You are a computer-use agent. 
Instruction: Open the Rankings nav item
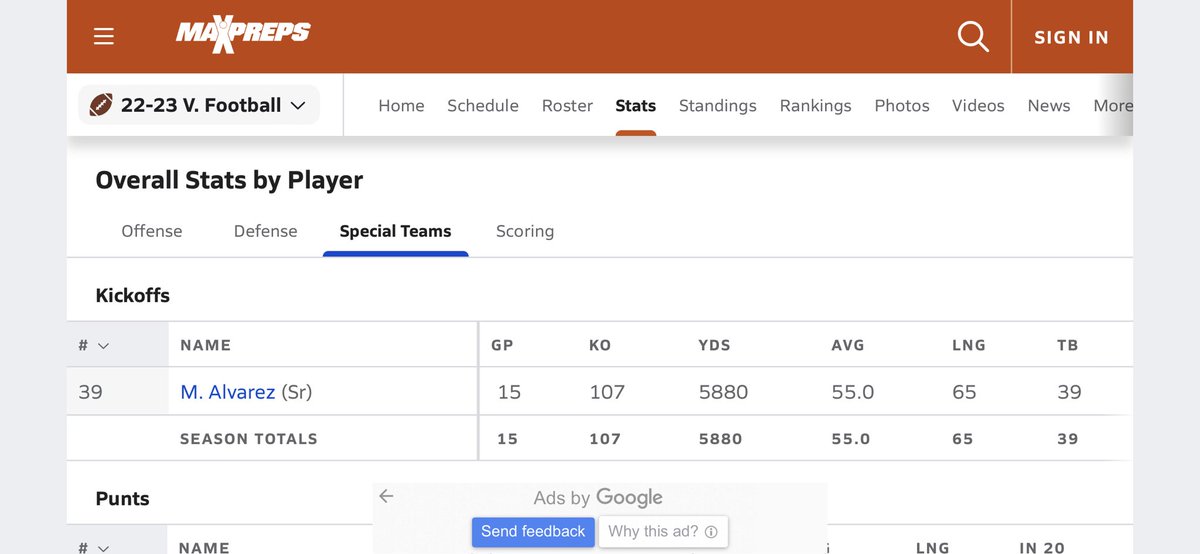[816, 105]
